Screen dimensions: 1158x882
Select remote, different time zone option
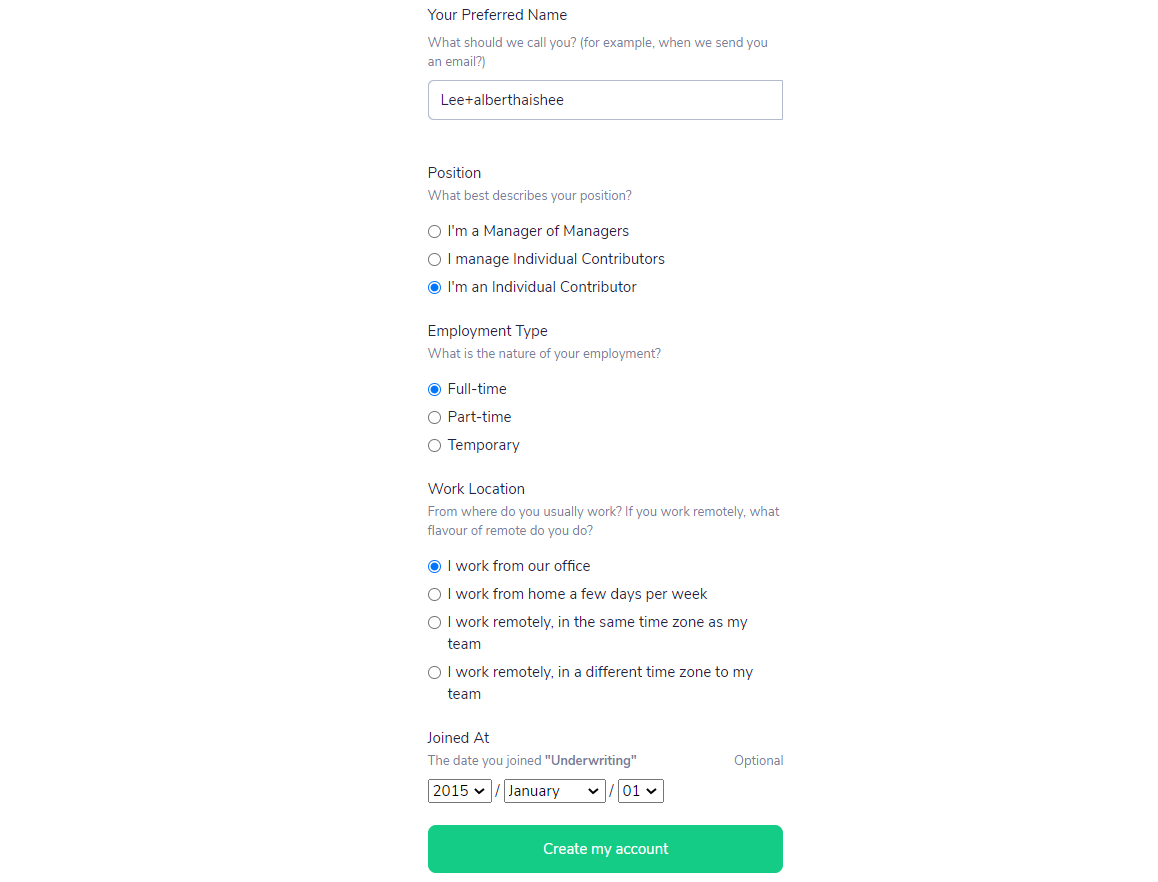434,672
